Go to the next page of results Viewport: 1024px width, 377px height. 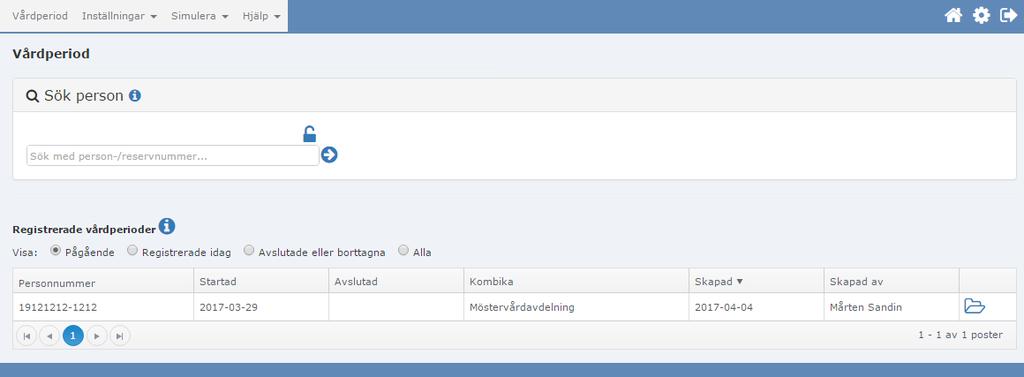pyautogui.click(x=97, y=336)
